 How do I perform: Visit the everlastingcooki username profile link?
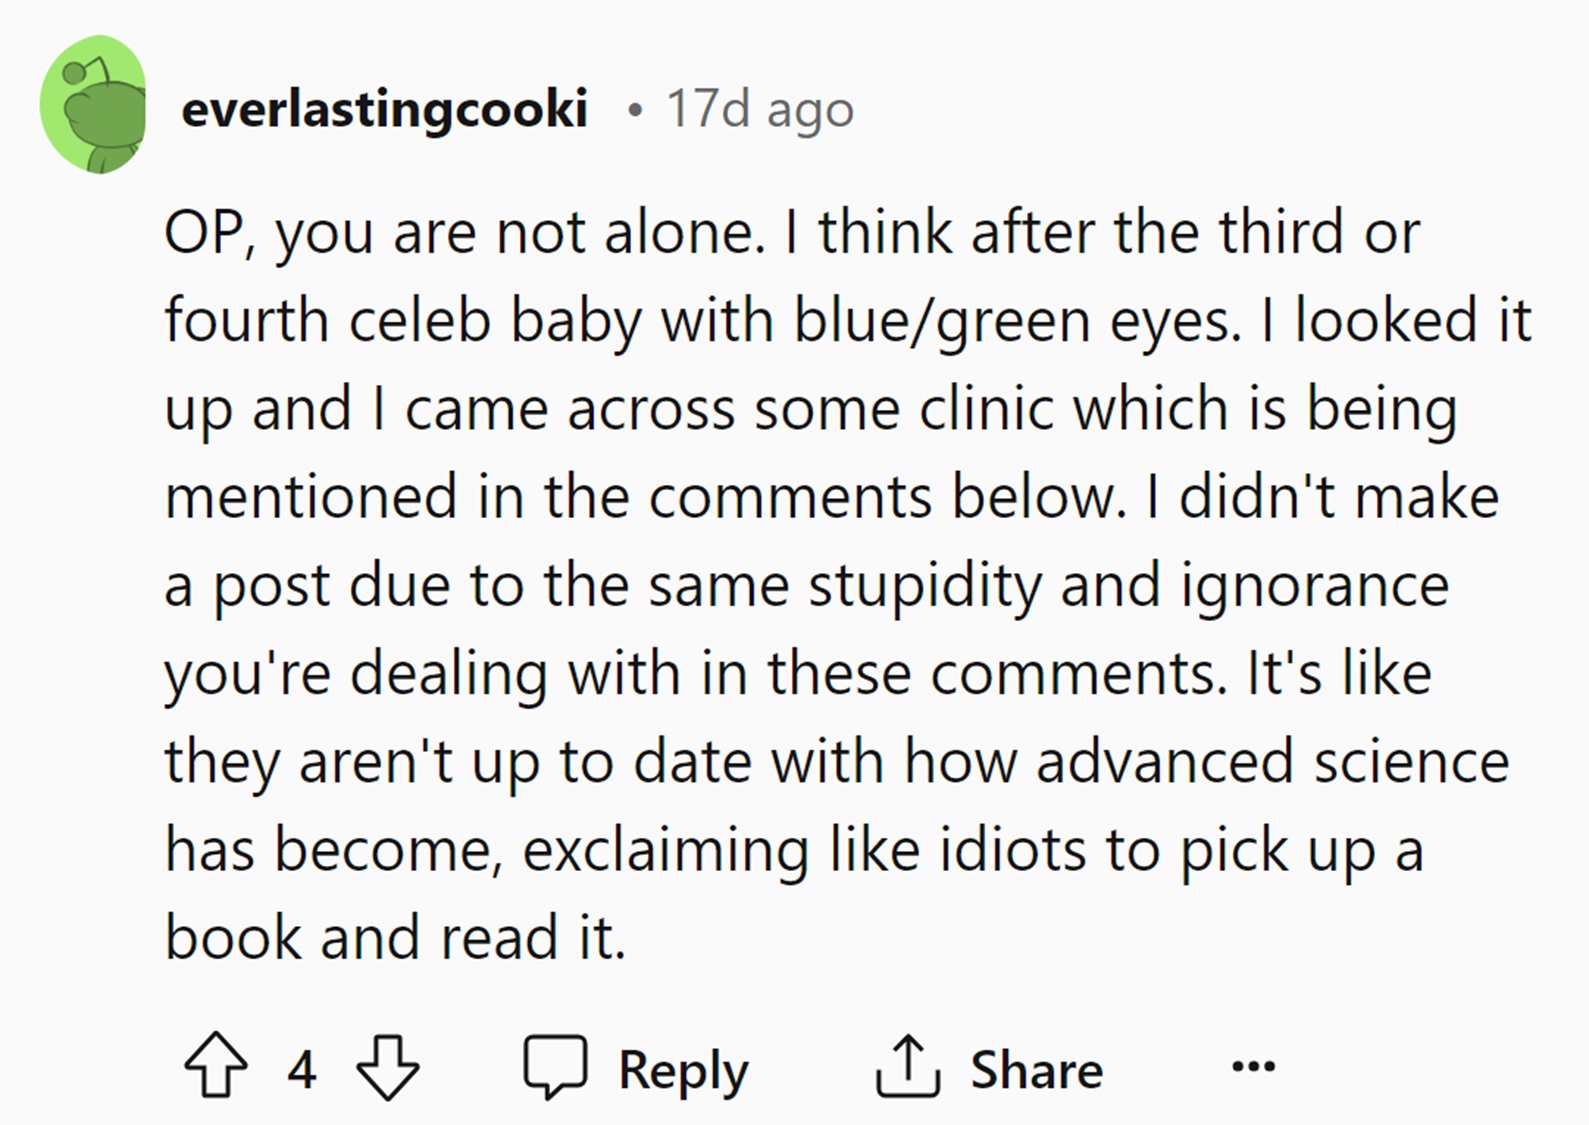click(x=384, y=108)
